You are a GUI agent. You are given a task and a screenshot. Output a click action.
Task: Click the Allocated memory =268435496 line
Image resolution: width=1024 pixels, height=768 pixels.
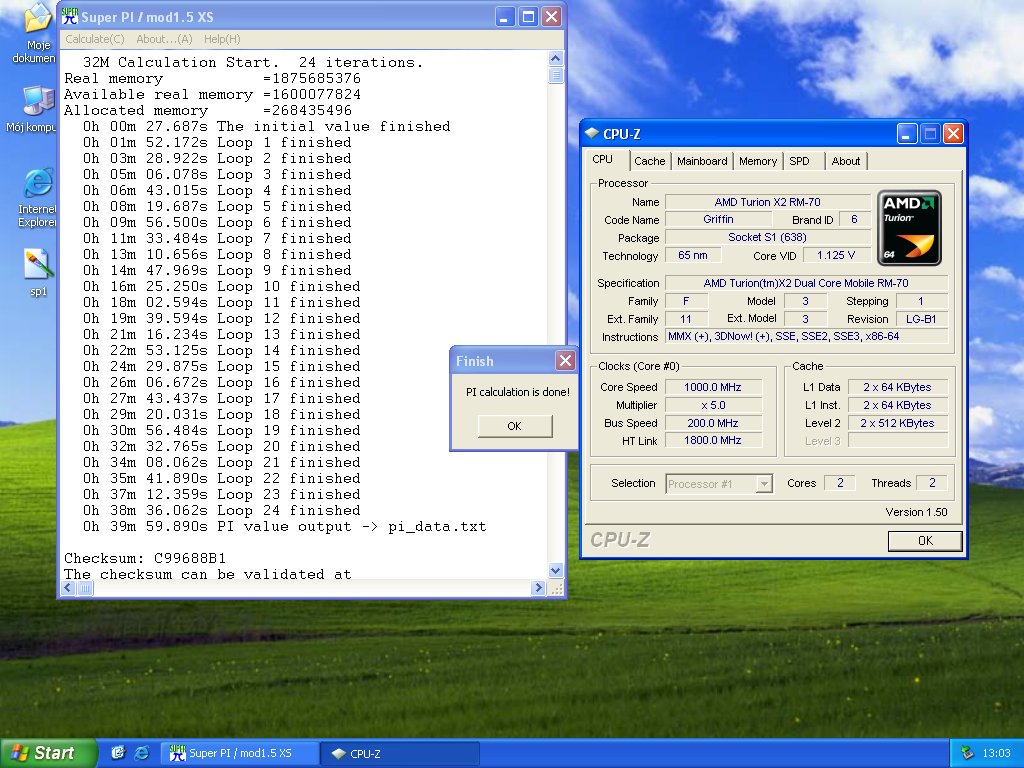tap(208, 110)
